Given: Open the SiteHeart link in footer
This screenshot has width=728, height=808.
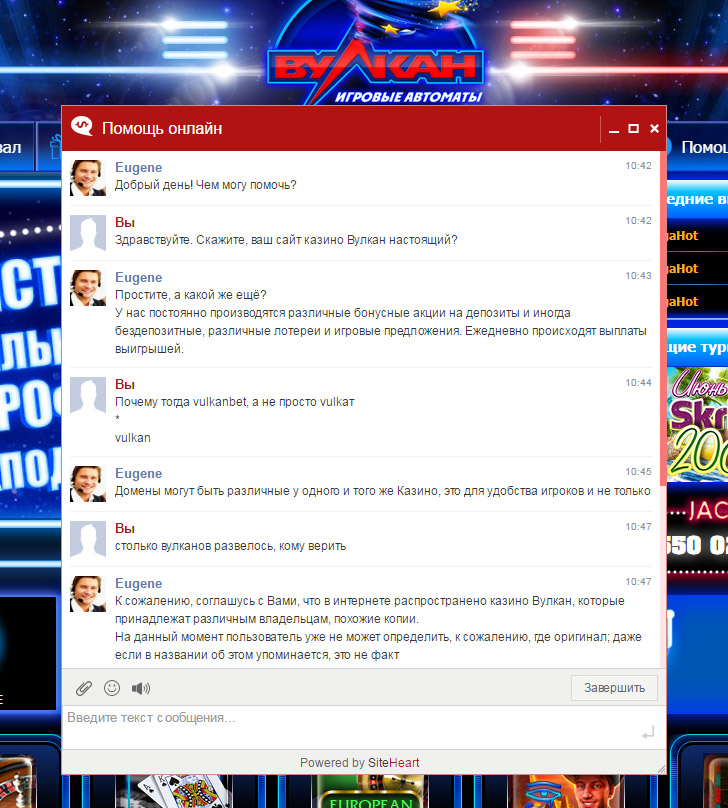Looking at the screenshot, I should tap(394, 762).
